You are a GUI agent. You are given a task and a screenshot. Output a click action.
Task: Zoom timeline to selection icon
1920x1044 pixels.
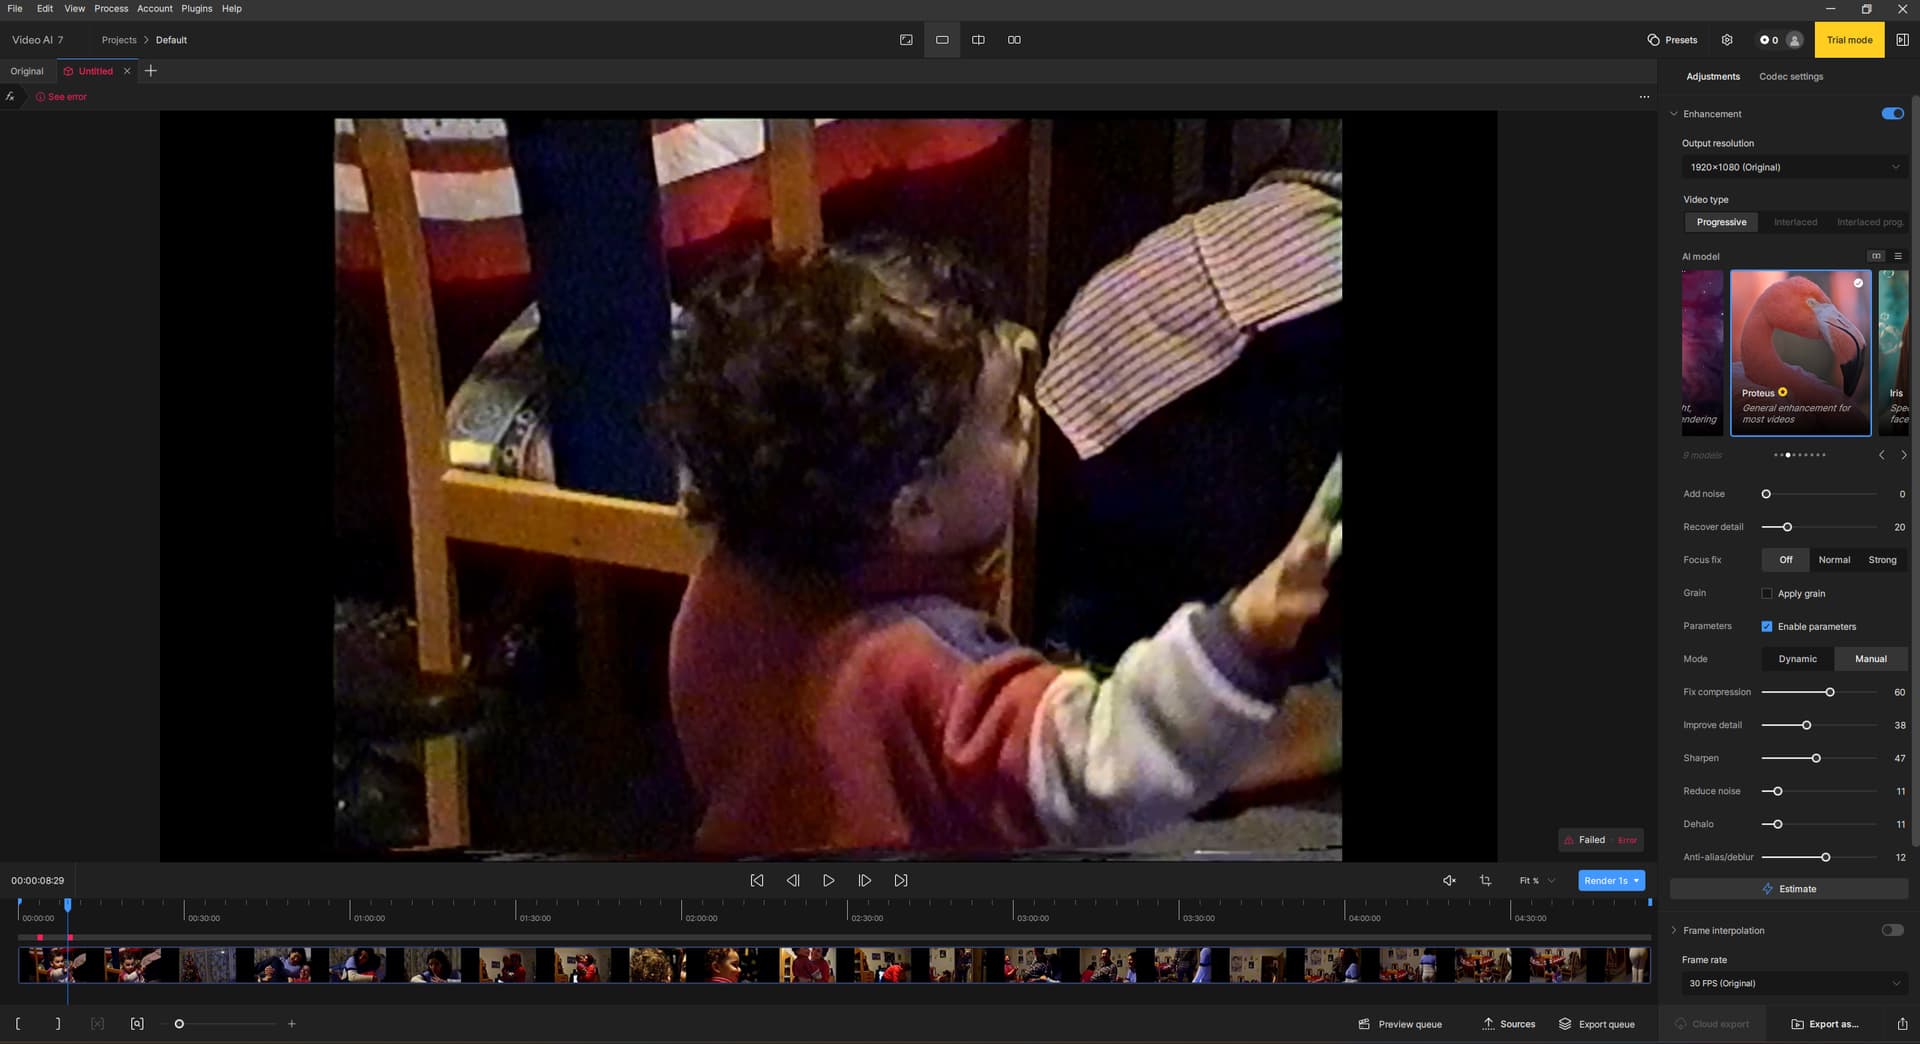pos(137,1023)
